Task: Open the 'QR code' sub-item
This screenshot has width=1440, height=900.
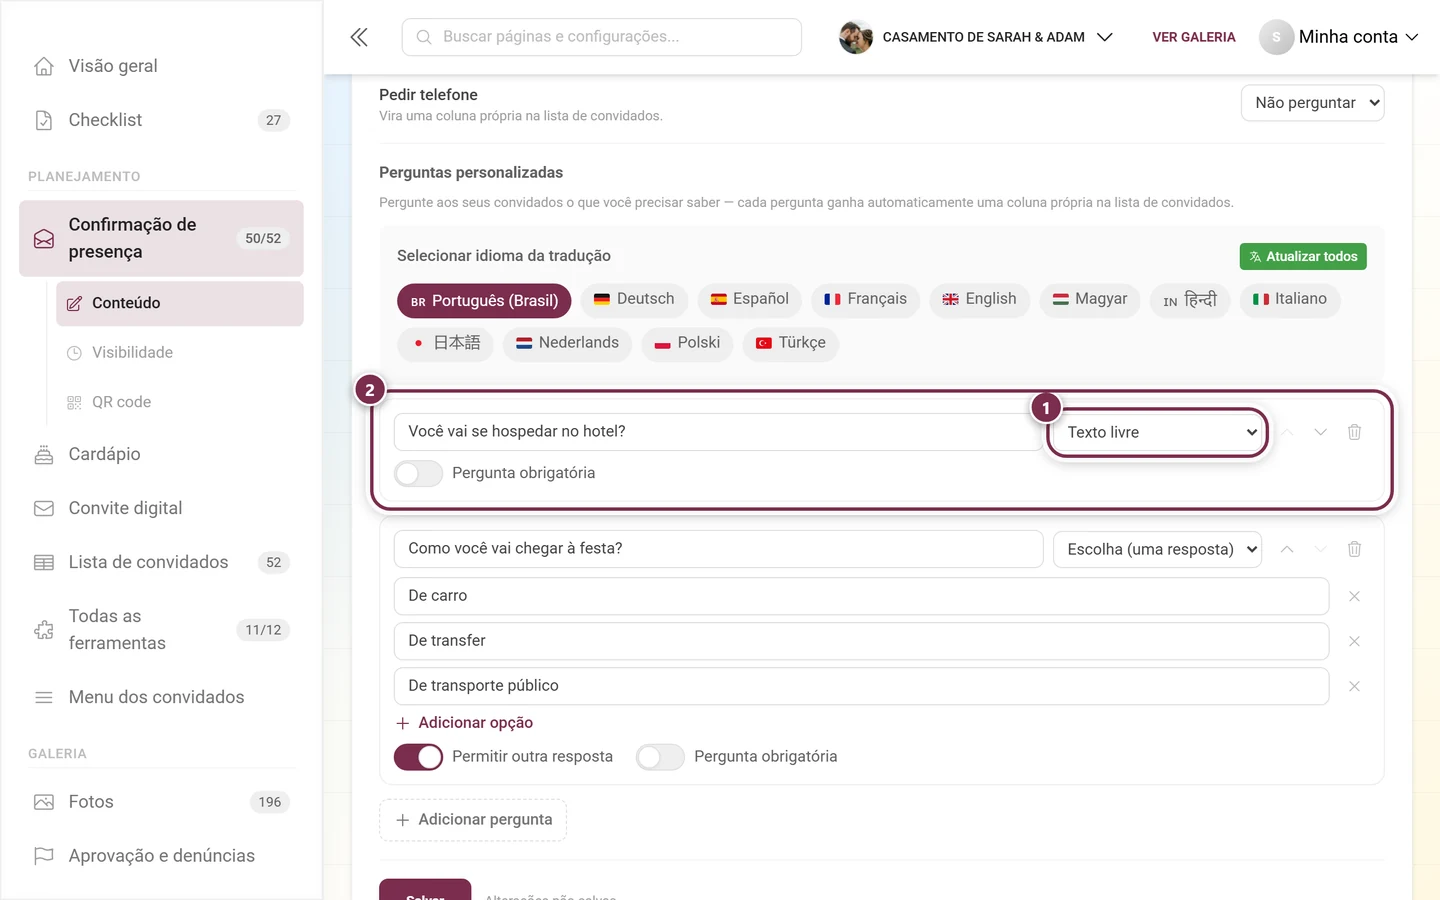Action: (180, 402)
